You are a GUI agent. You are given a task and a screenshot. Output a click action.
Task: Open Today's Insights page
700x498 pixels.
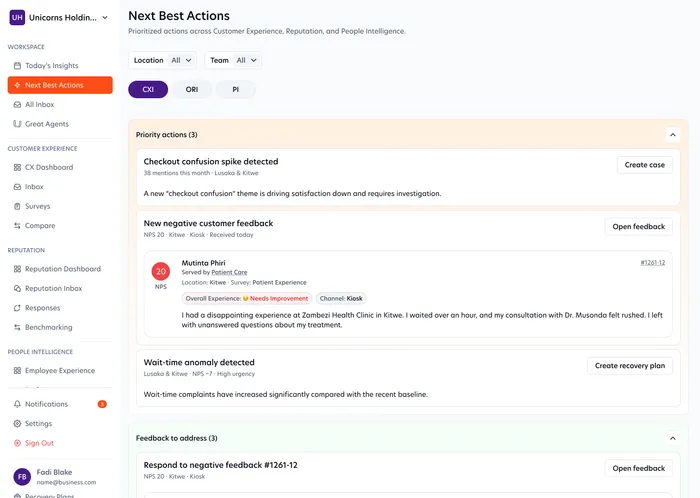pyautogui.click(x=60, y=66)
